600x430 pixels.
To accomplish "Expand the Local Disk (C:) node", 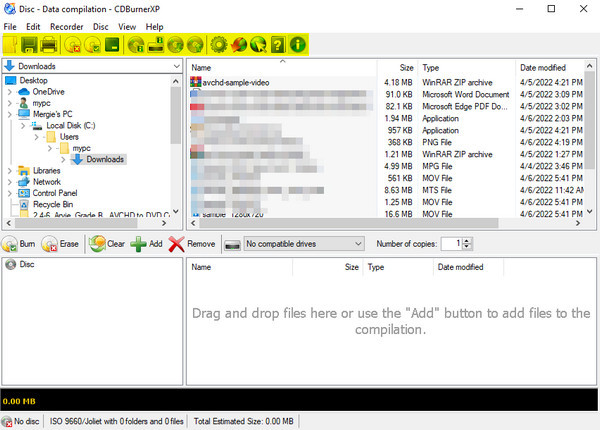I will click(23, 125).
